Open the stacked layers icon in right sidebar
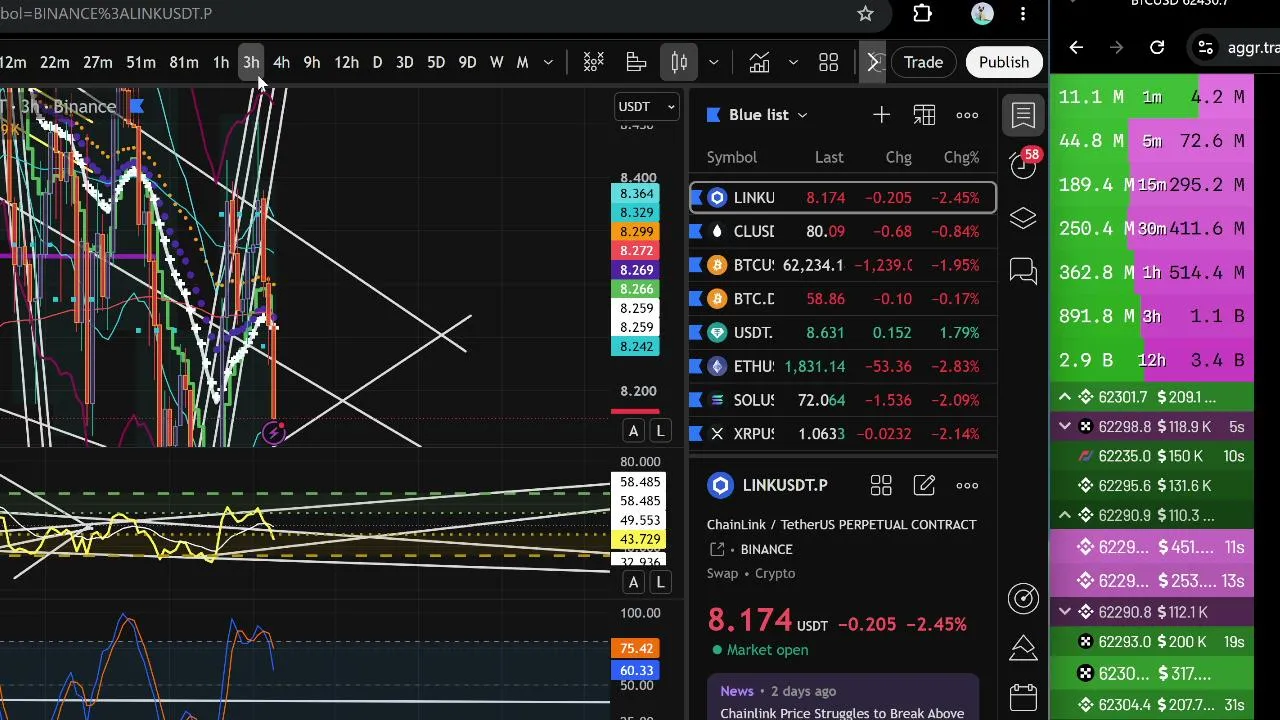 (x=1023, y=218)
